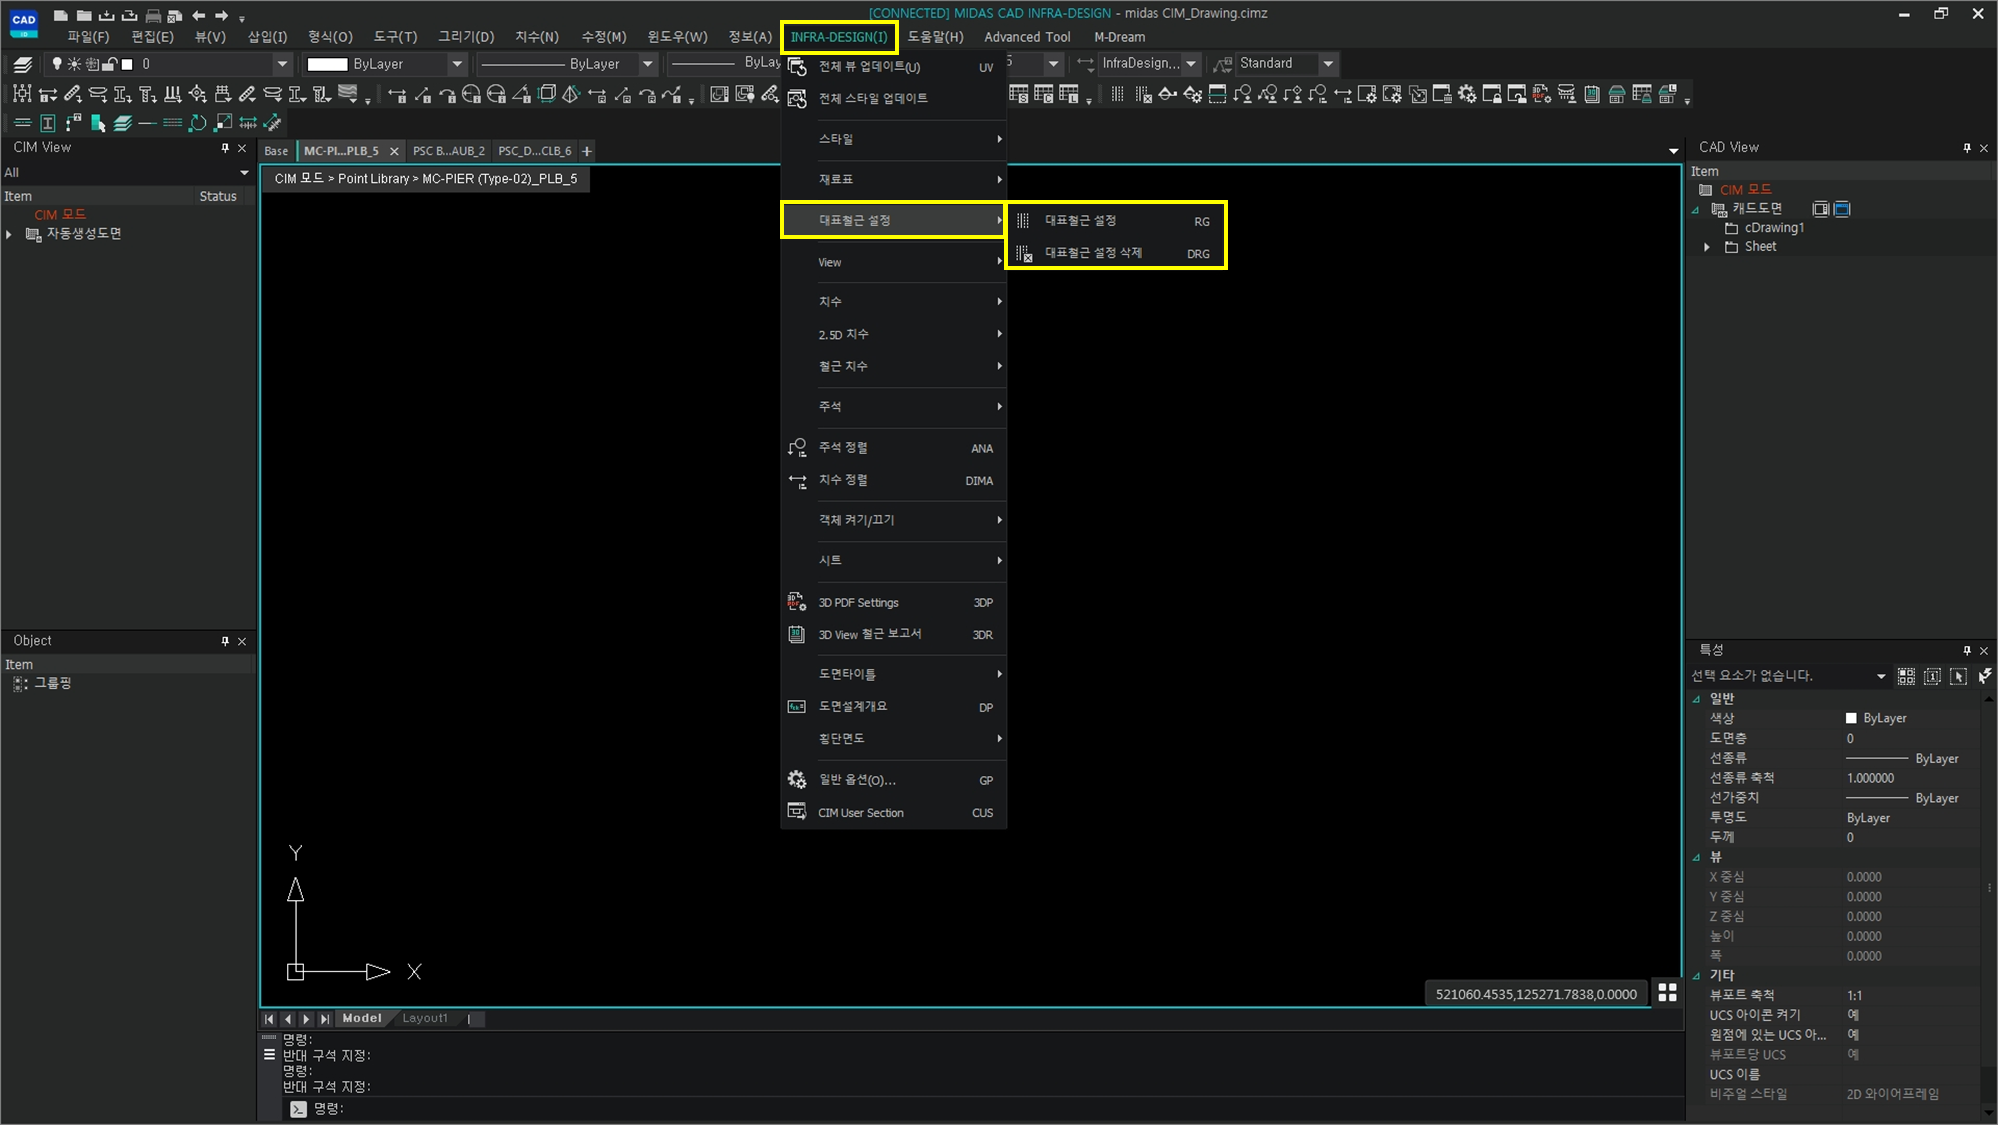Open the 파일(F) menu

click(88, 37)
